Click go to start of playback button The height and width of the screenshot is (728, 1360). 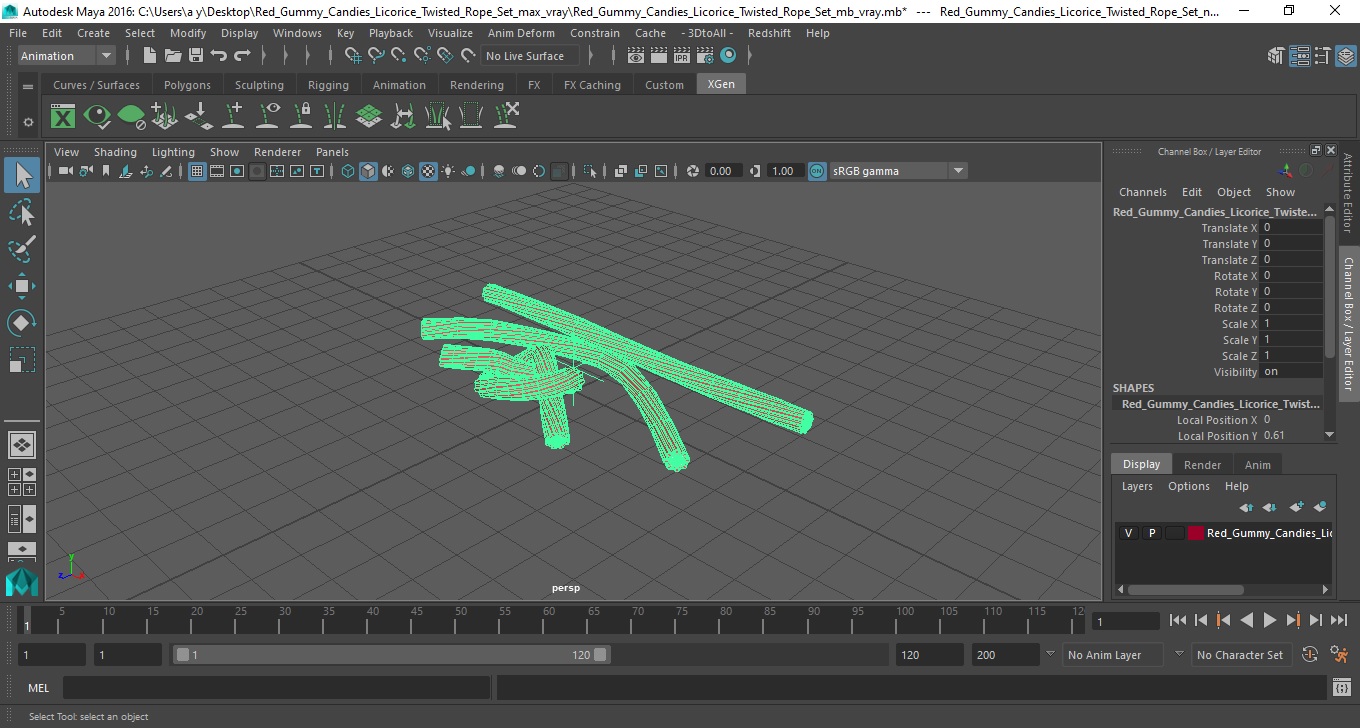pyautogui.click(x=1178, y=621)
